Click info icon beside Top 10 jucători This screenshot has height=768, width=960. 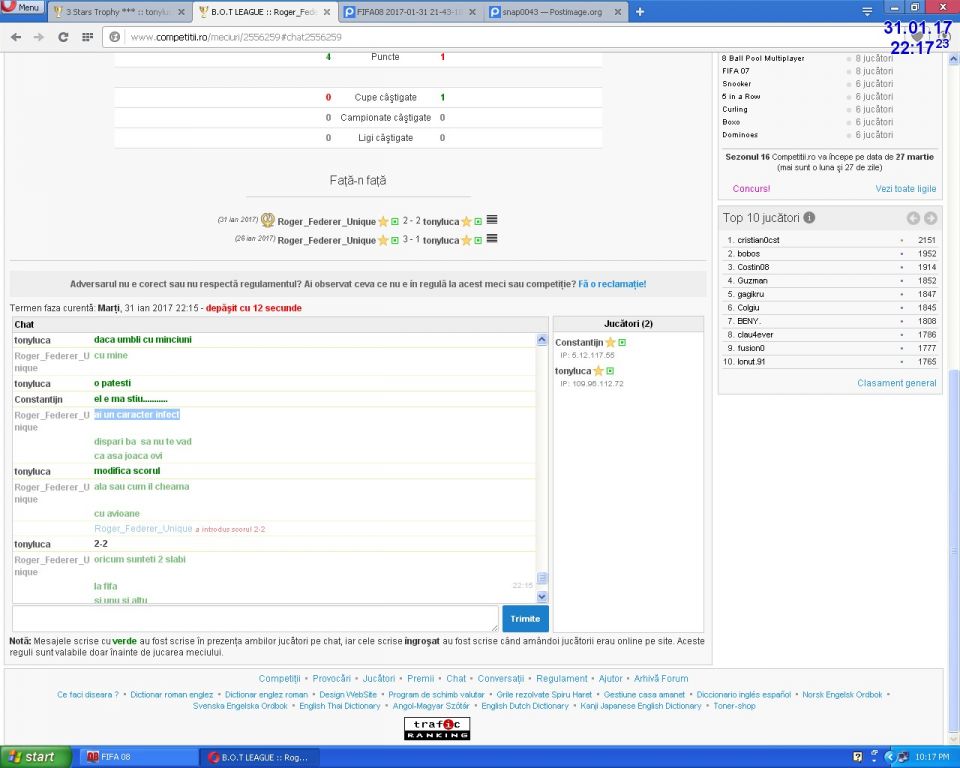point(809,218)
